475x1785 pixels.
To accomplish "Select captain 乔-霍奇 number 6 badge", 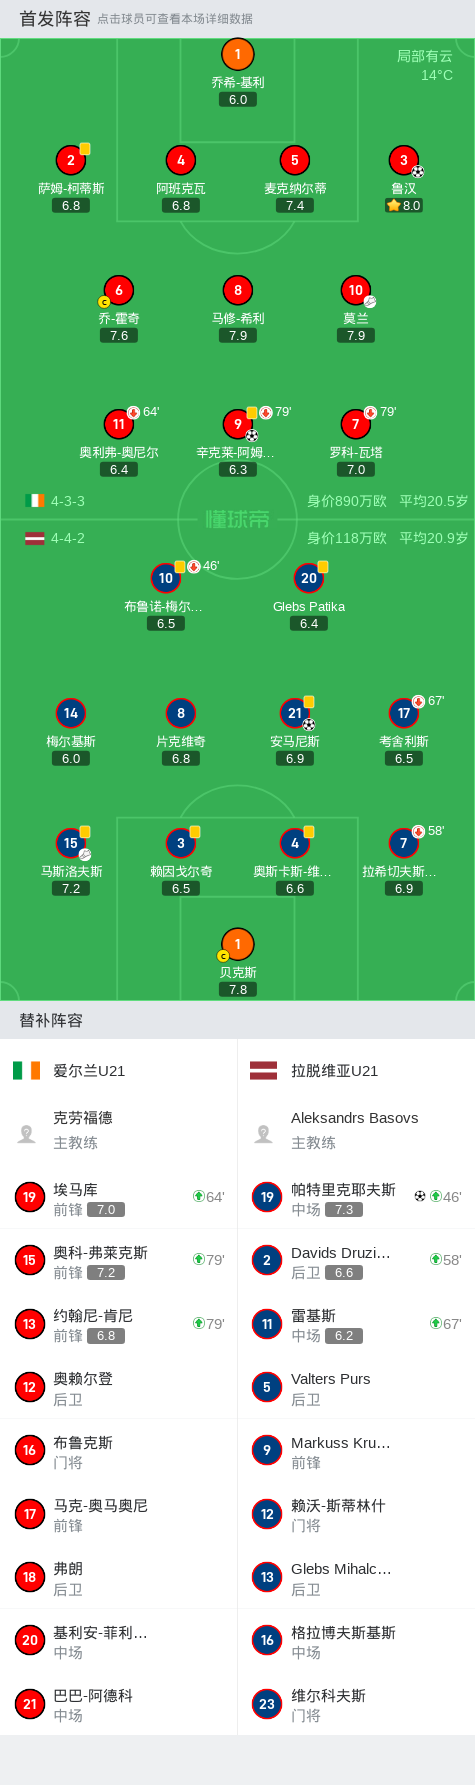I will coord(119,290).
